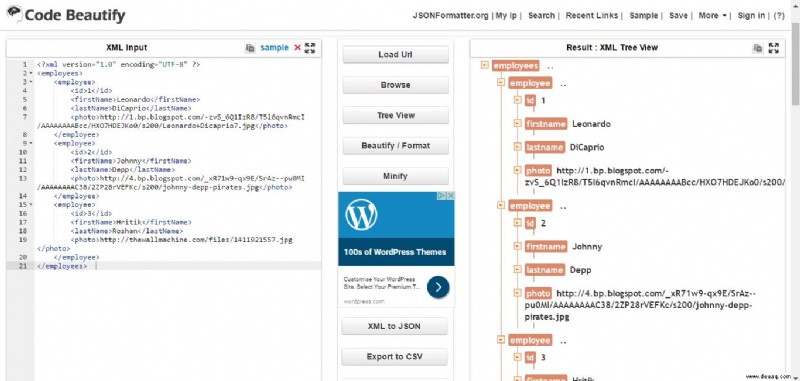Close the advertisement with X icon

pyautogui.click(x=451, y=196)
